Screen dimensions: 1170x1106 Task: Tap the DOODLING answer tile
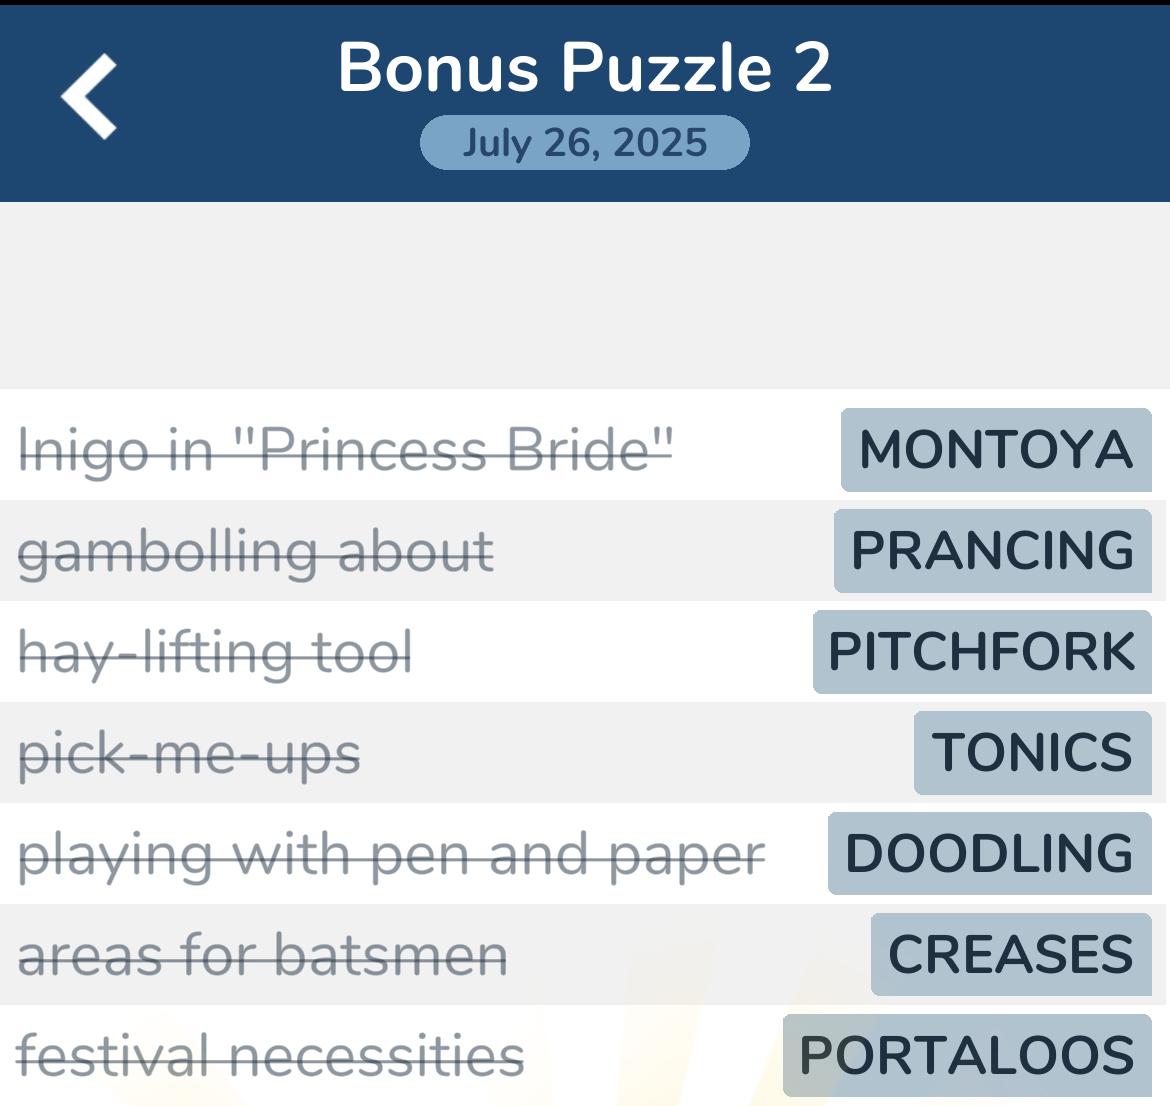click(x=989, y=853)
